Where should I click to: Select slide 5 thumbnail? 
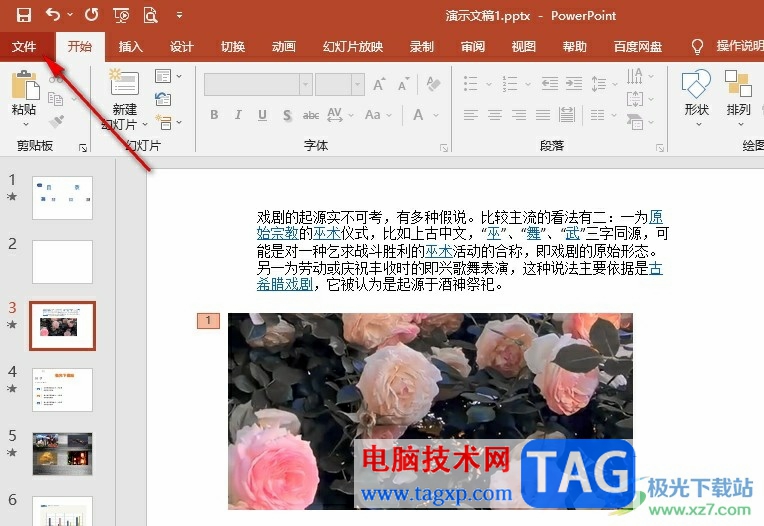tap(62, 454)
